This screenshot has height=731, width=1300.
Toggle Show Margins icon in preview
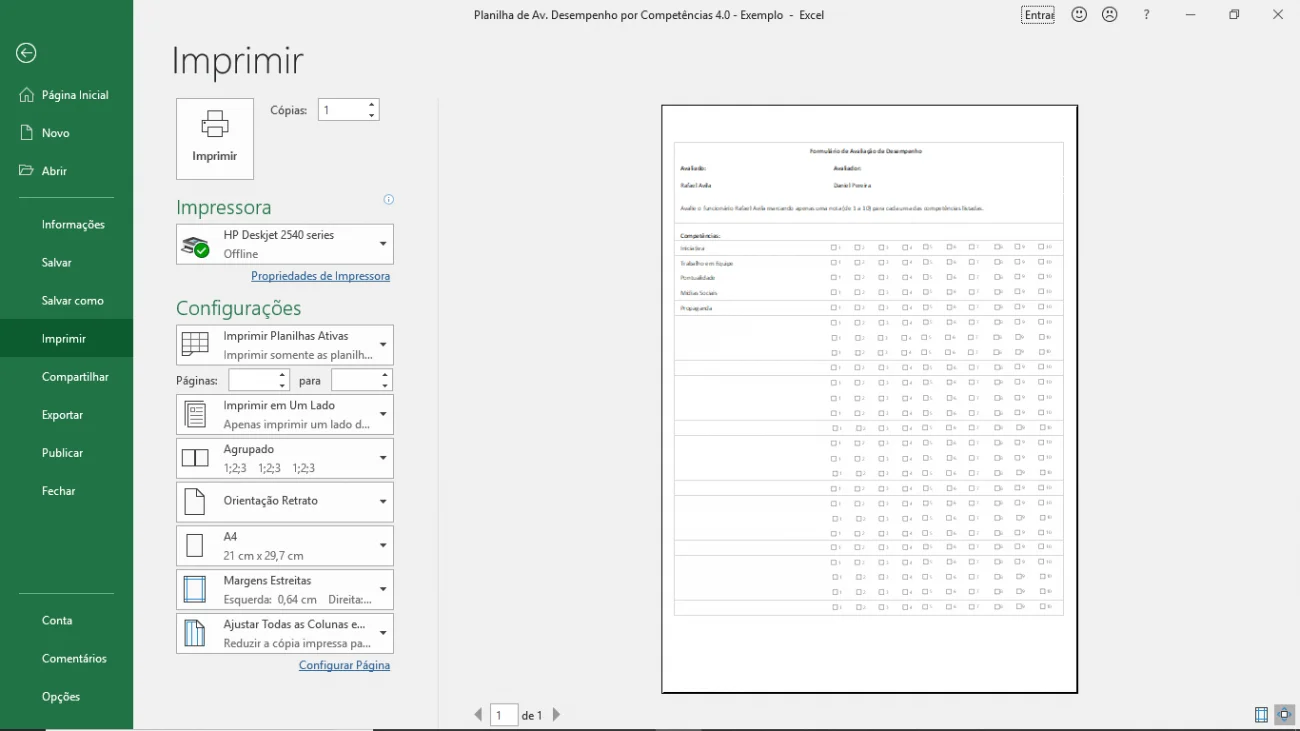[x=1261, y=715]
